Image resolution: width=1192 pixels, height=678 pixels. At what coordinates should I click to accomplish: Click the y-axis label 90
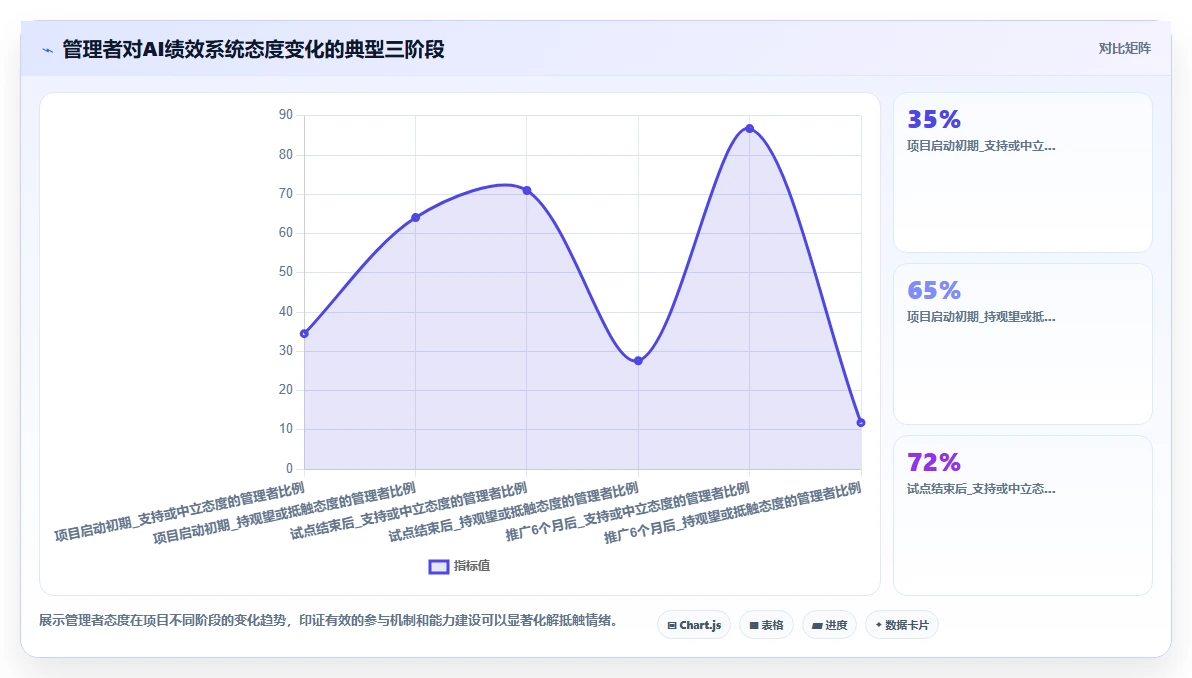coord(286,115)
